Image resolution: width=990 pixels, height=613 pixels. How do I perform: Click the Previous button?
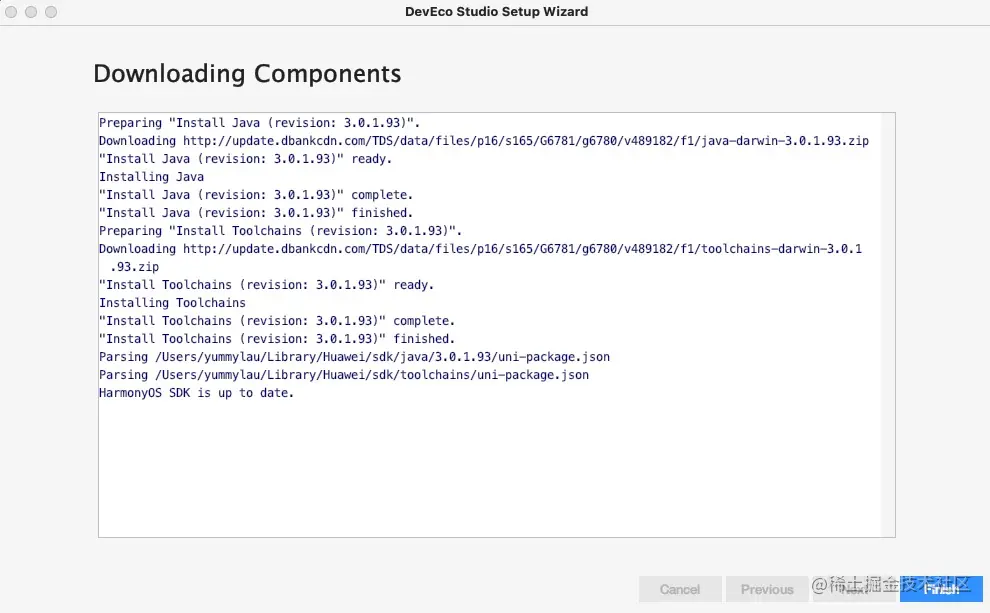pyautogui.click(x=767, y=589)
